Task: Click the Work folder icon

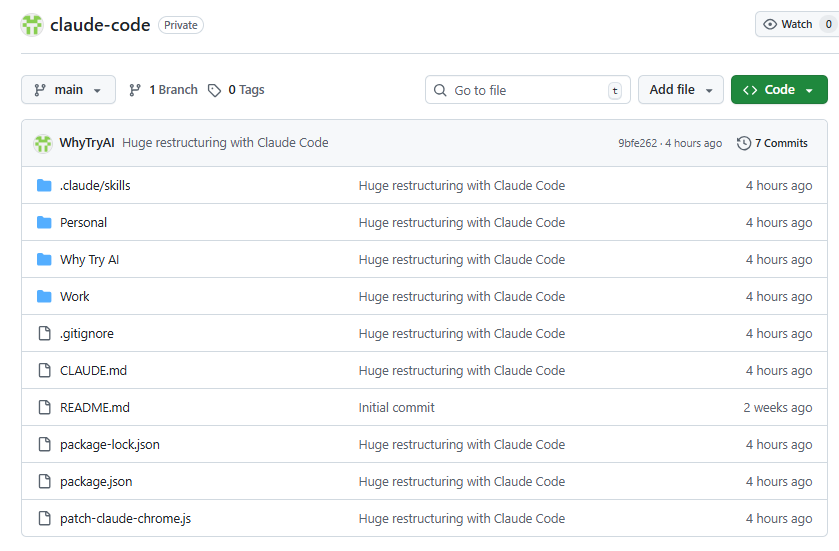Action: pyautogui.click(x=44, y=296)
